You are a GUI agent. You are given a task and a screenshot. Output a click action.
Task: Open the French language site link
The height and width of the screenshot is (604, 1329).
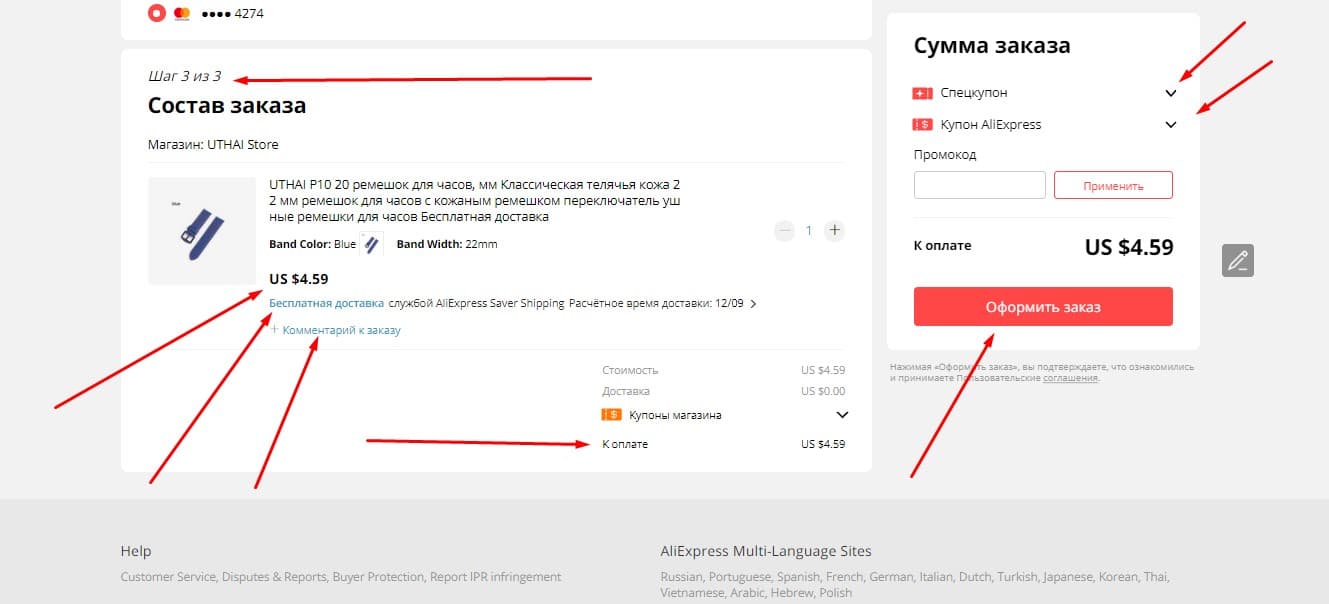(x=846, y=577)
